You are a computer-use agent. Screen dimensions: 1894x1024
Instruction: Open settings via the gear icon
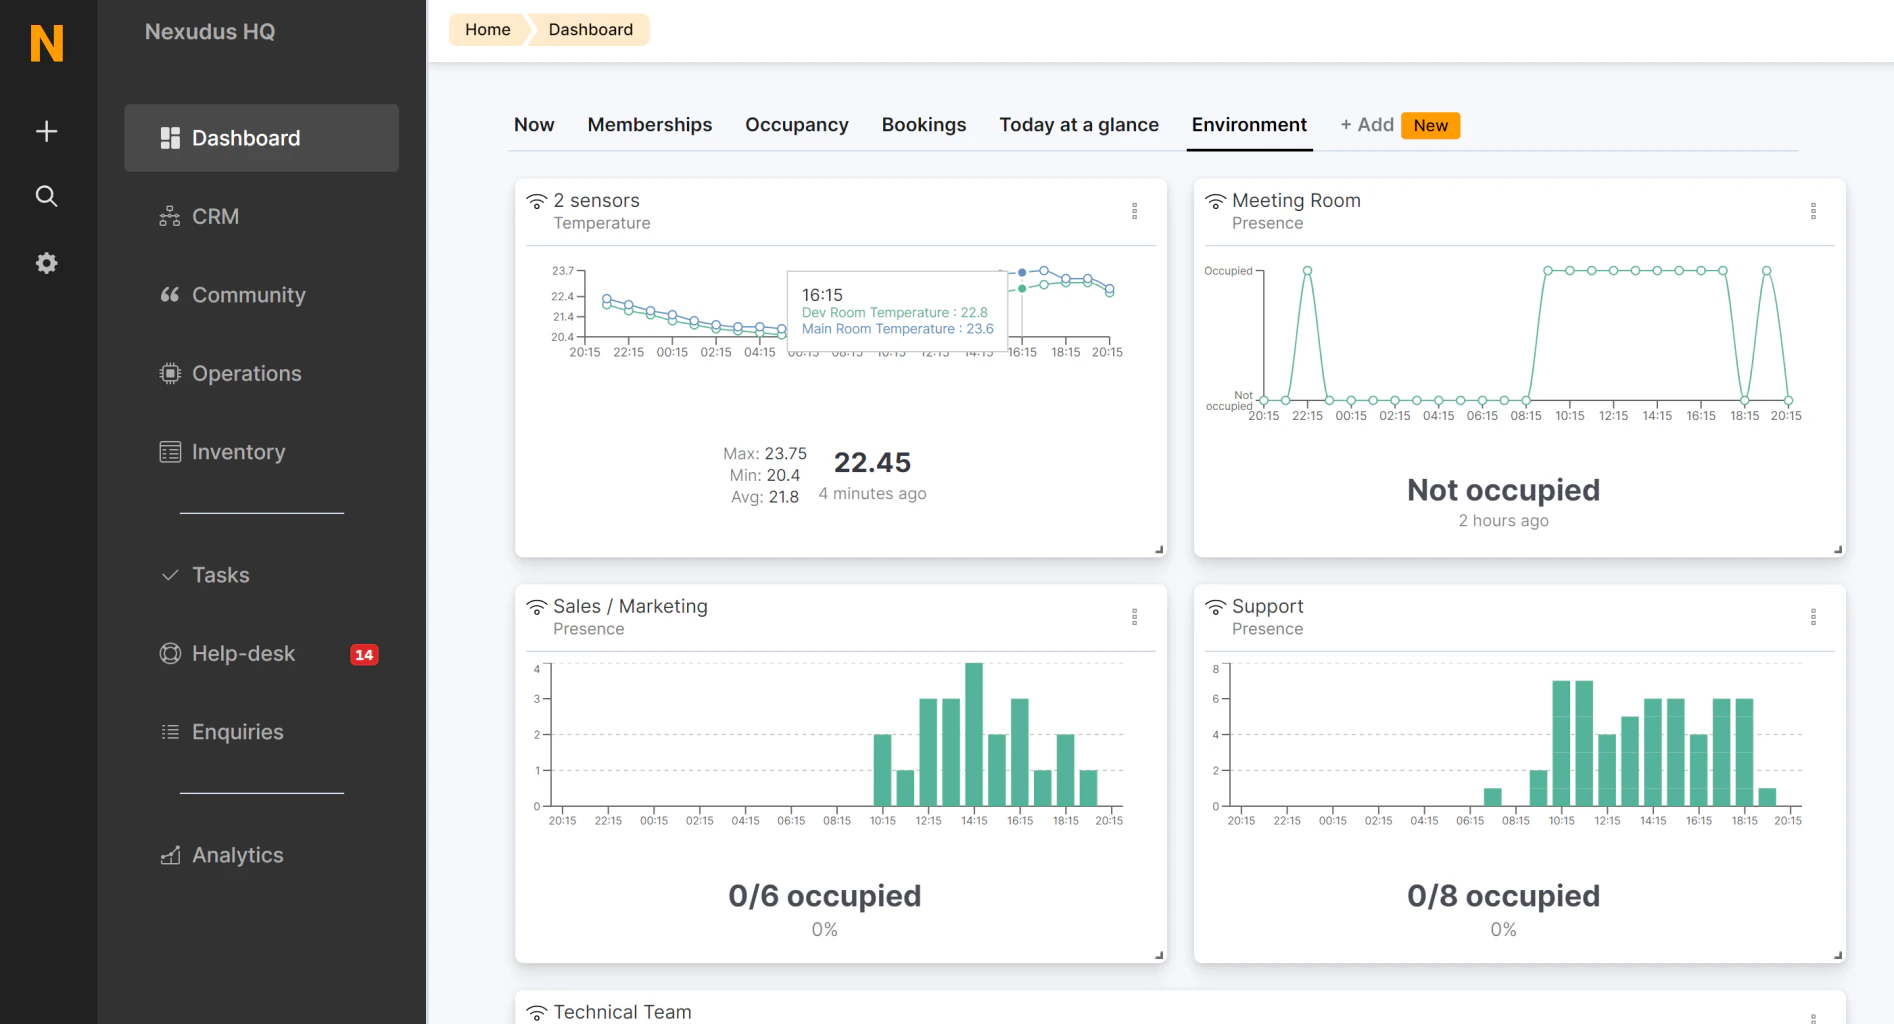pos(46,262)
